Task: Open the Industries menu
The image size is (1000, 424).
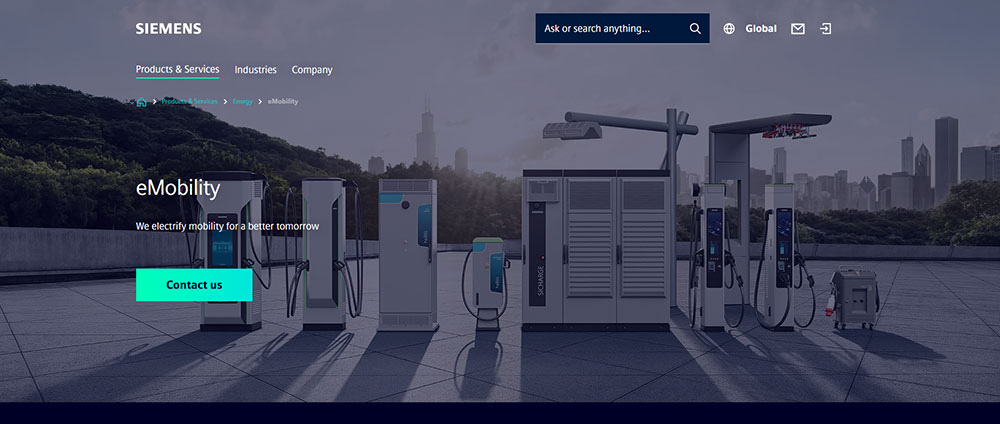Action: (256, 69)
